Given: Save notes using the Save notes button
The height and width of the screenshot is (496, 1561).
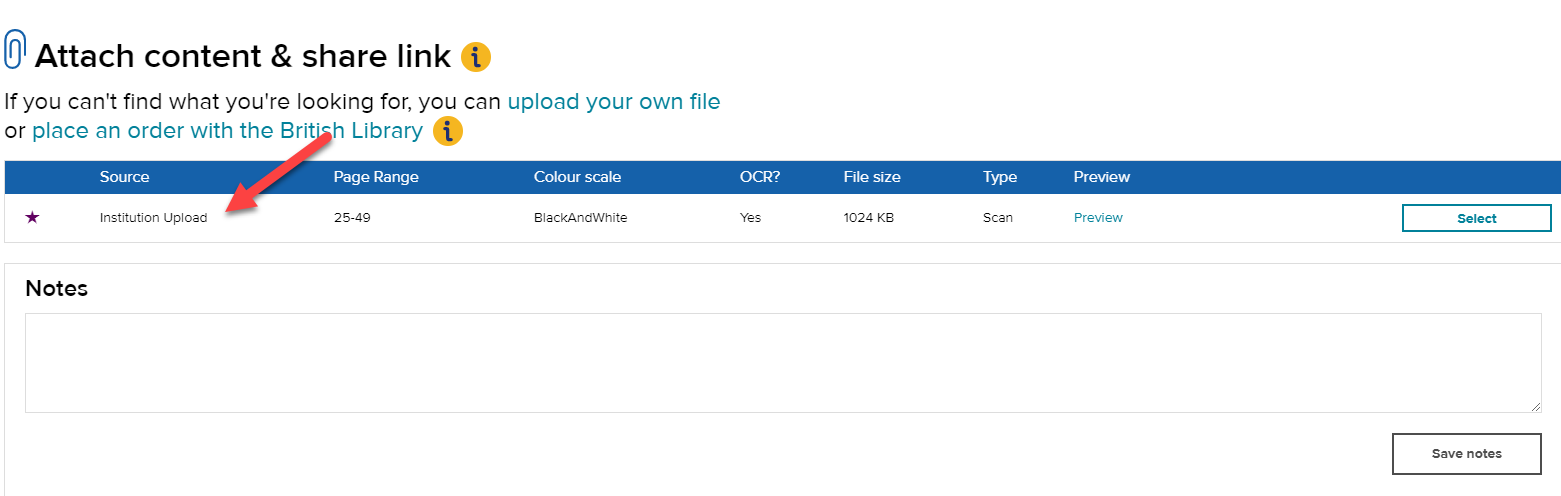Looking at the screenshot, I should click(x=1466, y=454).
